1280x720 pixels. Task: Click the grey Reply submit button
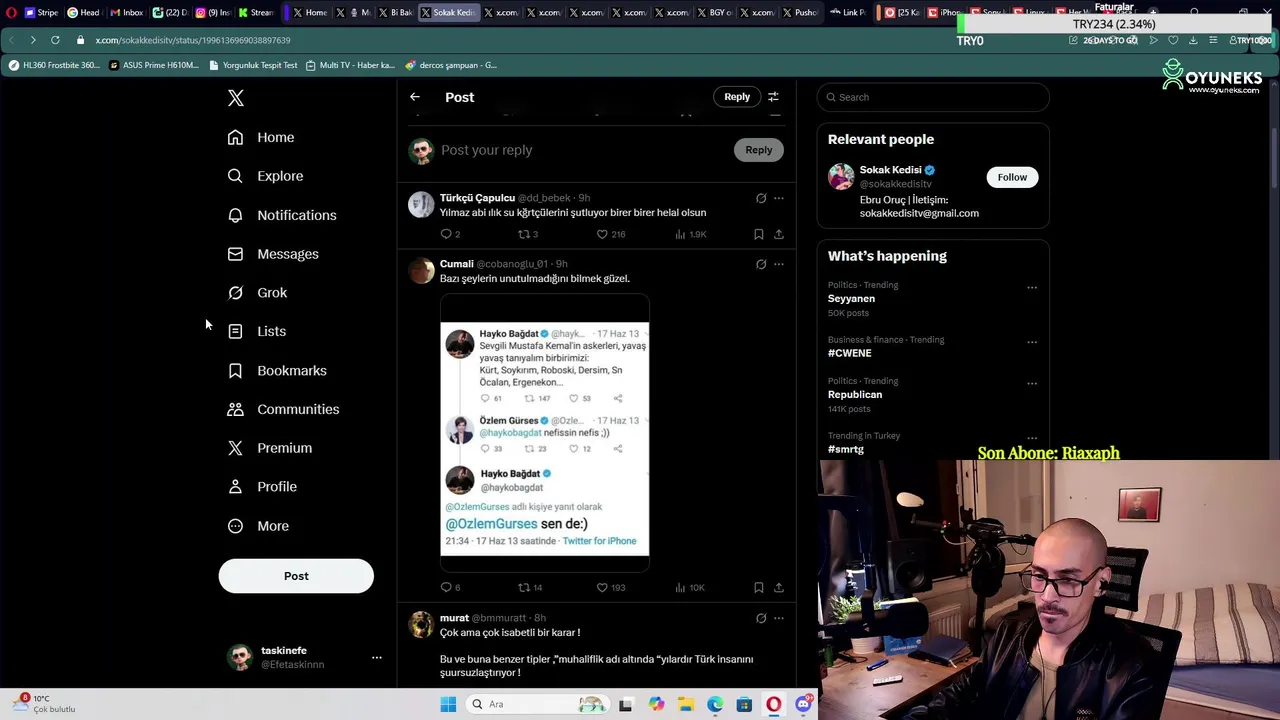[759, 150]
